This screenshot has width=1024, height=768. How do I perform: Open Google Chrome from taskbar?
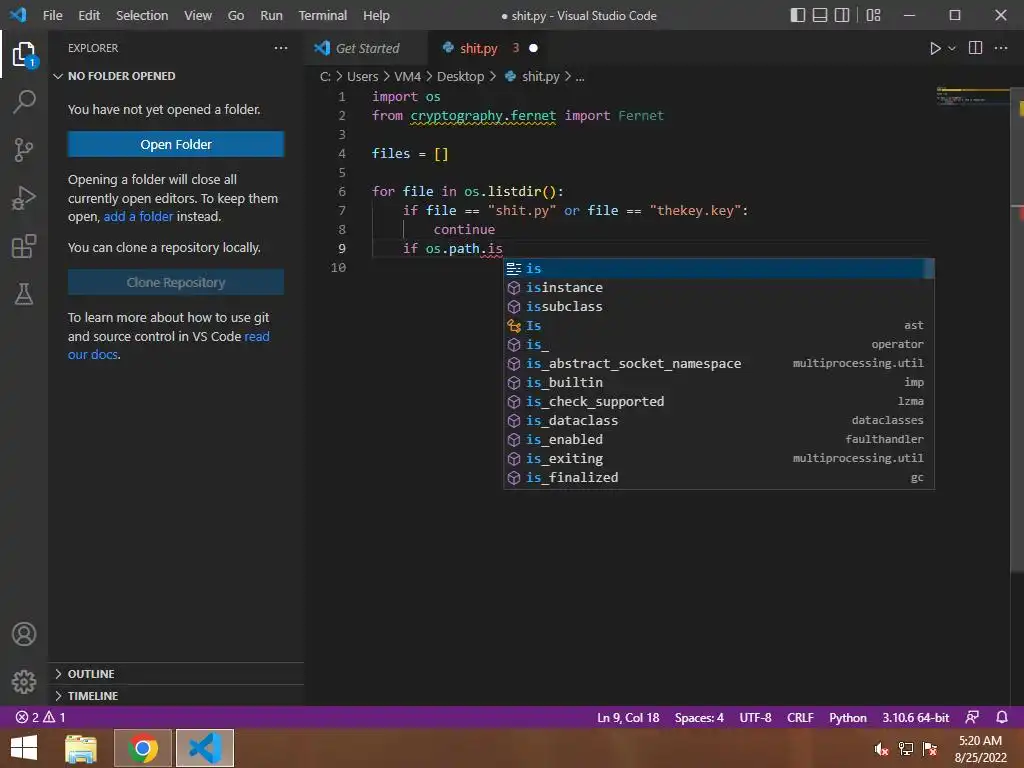coord(142,748)
